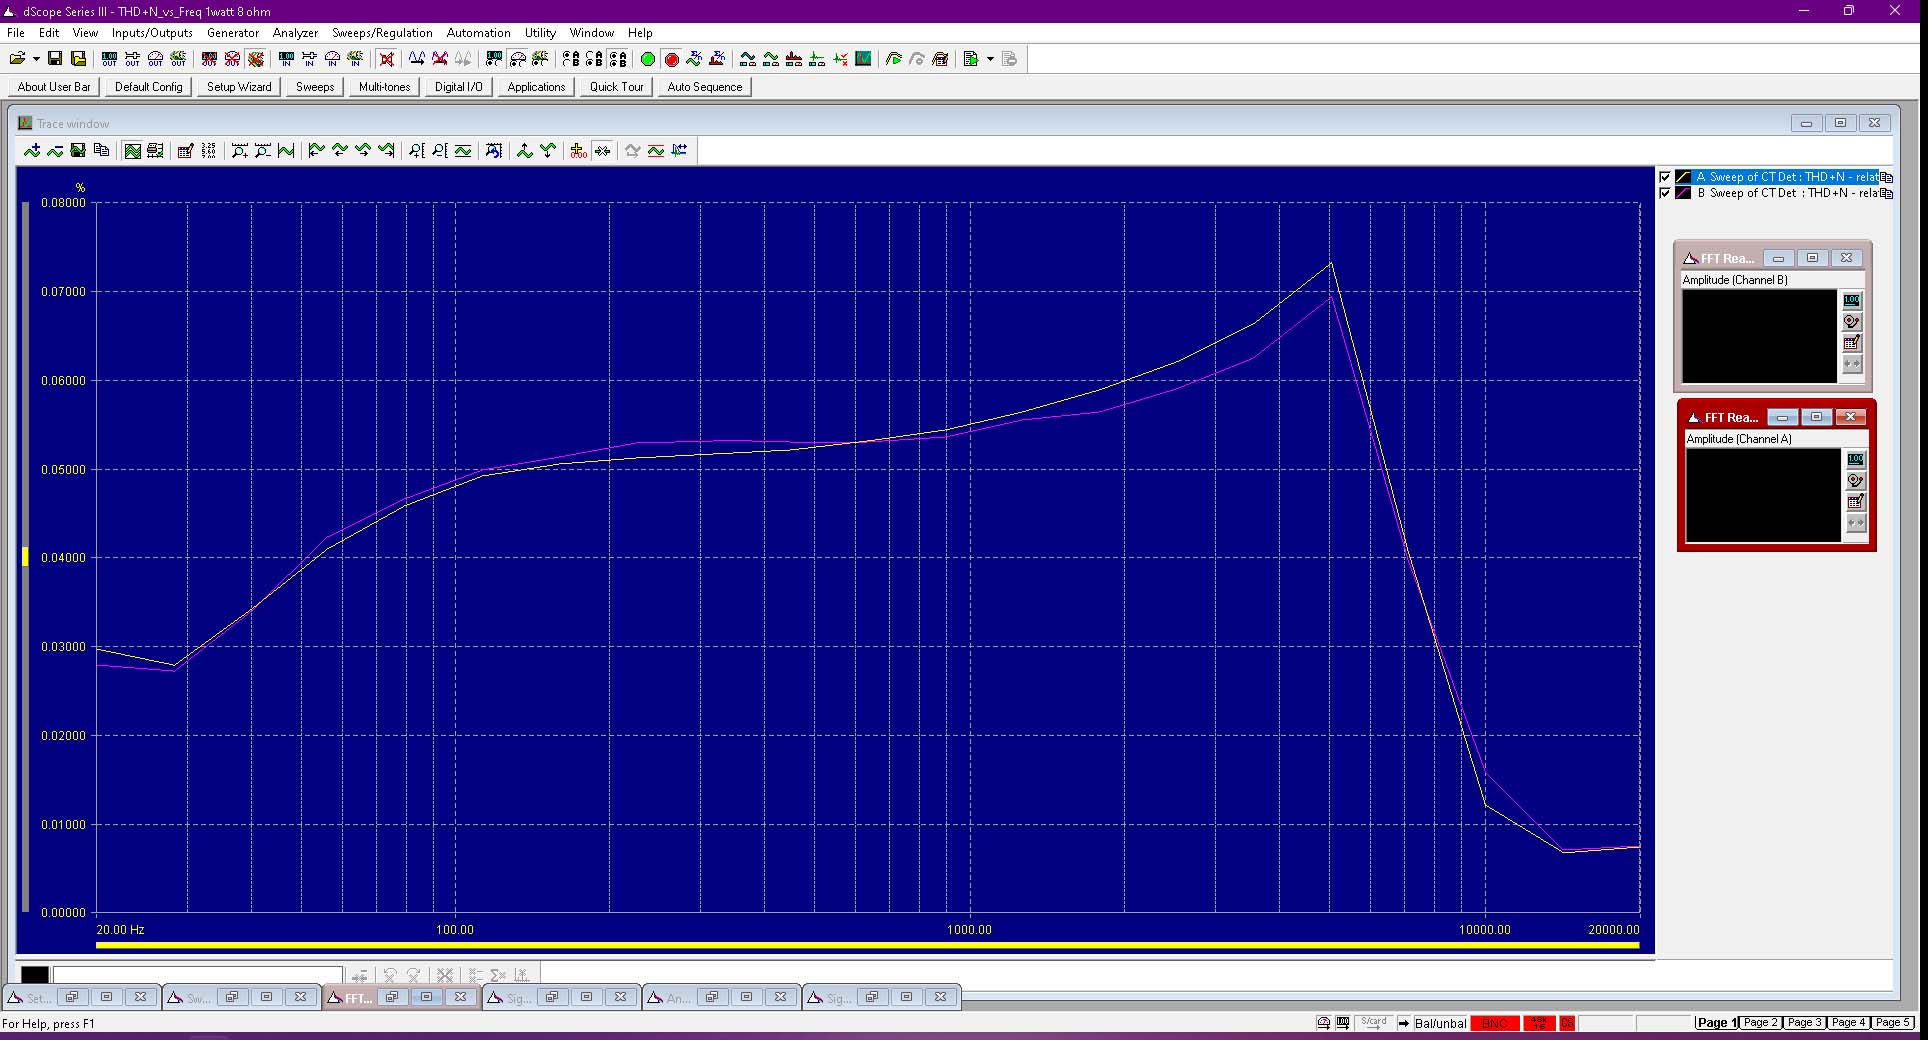The height and width of the screenshot is (1040, 1928).
Task: Click the Quick Tour button
Action: (617, 87)
